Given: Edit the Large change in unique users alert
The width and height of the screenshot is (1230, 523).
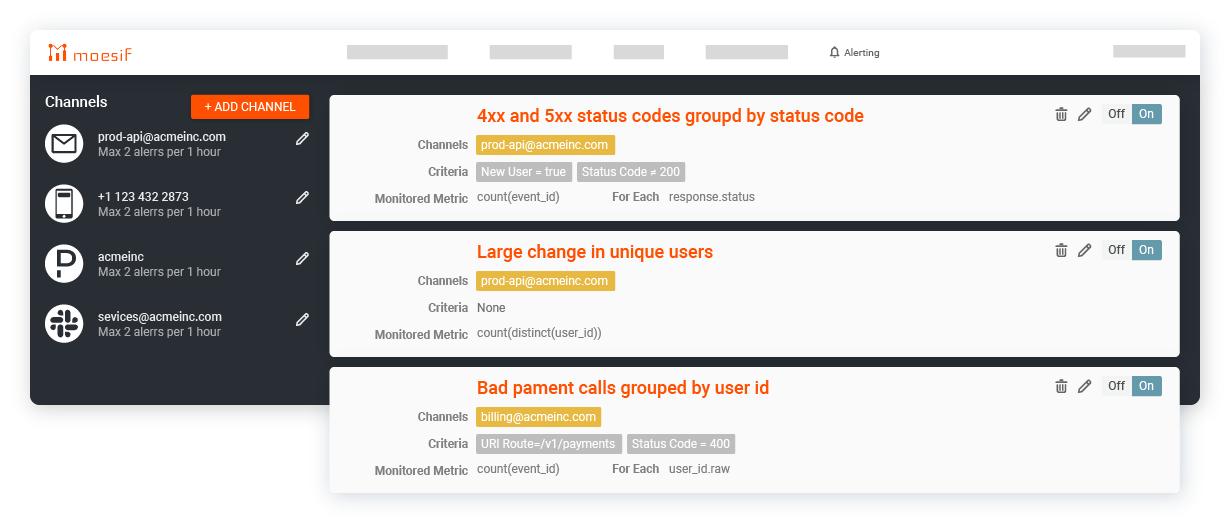Looking at the screenshot, I should (x=1084, y=250).
